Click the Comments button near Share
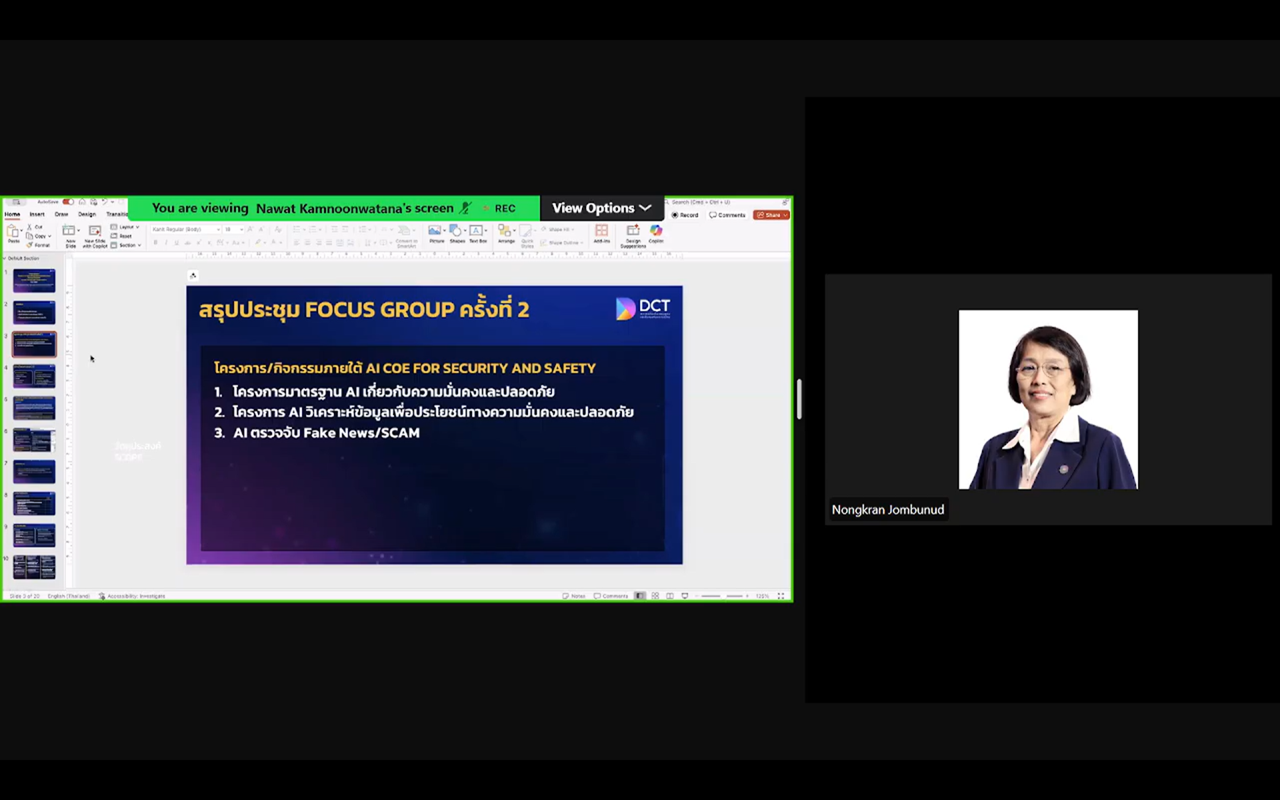Image resolution: width=1280 pixels, height=800 pixels. (728, 215)
